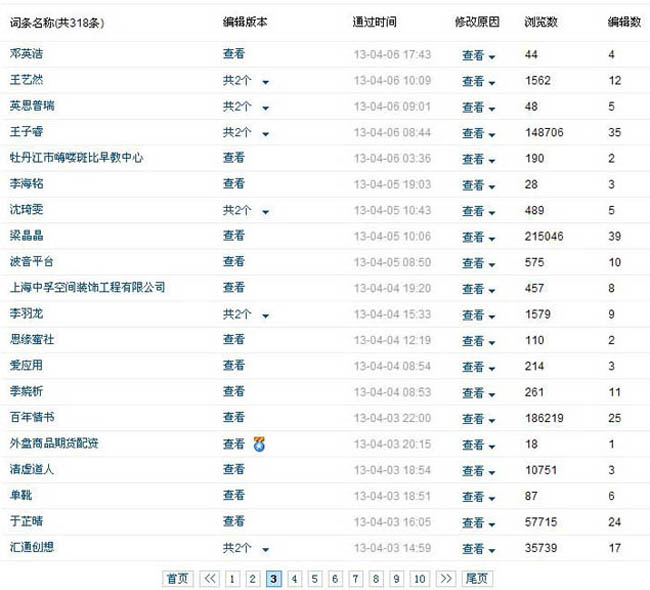
Task: Open 修改原因 dropdown for 邓英洁 row
Action: (478, 55)
